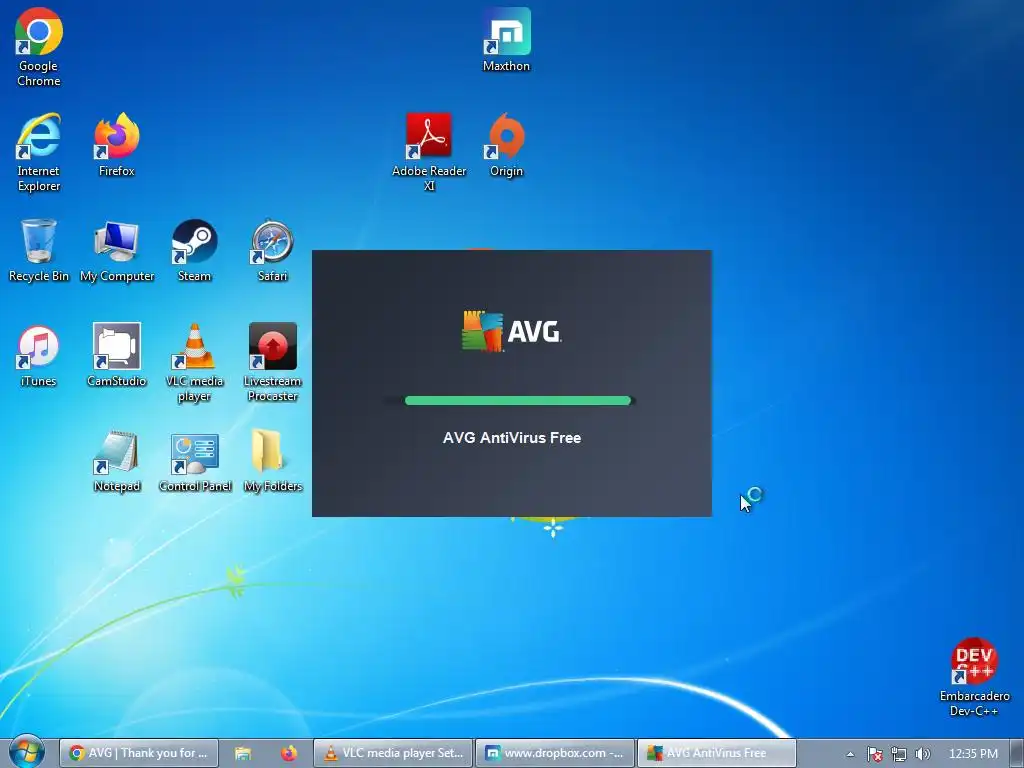Screen dimensions: 1024x768
Task: Select the AVG AntiVirus Free taskbar item
Action: [716, 753]
